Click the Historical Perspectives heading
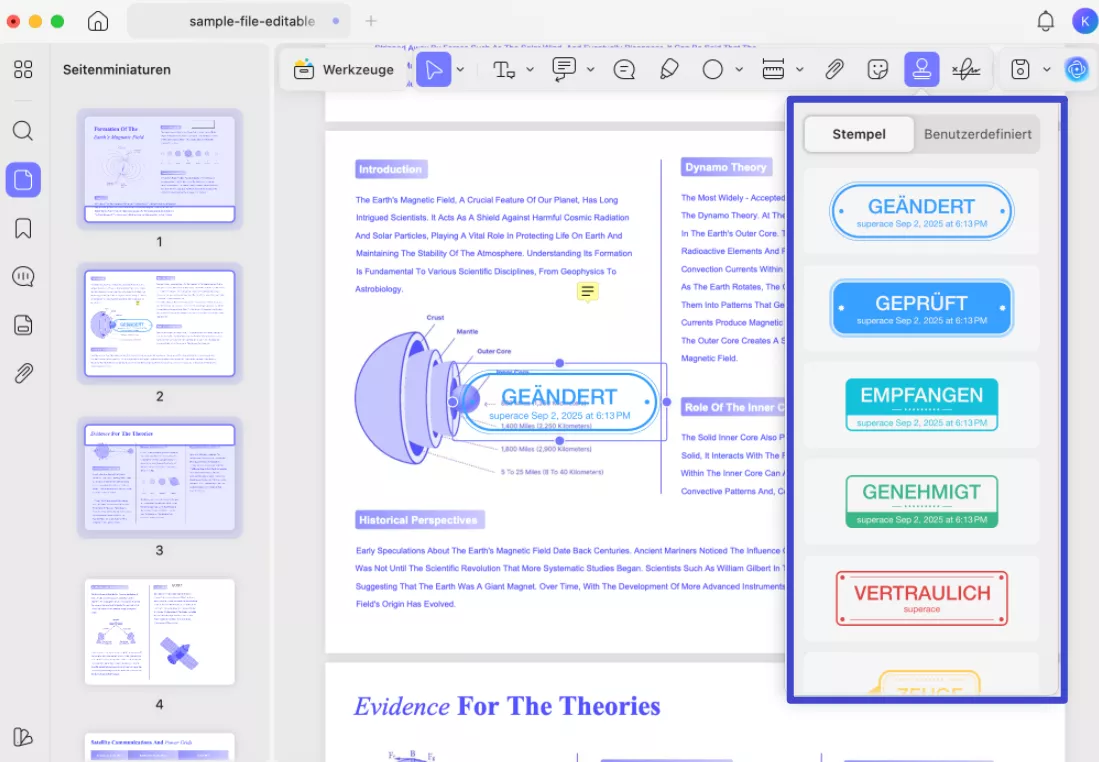The width and height of the screenshot is (1099, 762). [418, 520]
